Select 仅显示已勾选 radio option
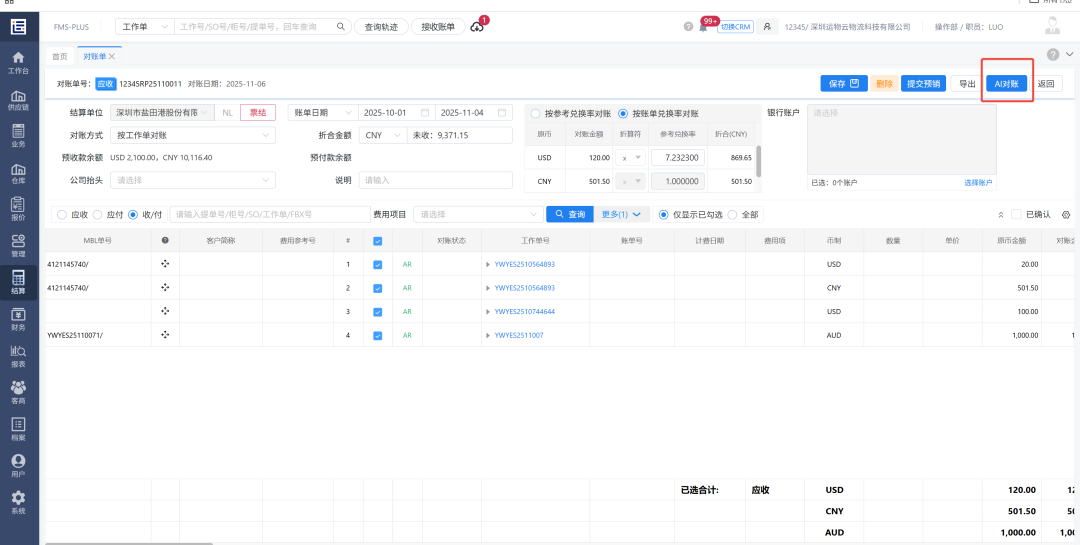1080x545 pixels. point(664,214)
